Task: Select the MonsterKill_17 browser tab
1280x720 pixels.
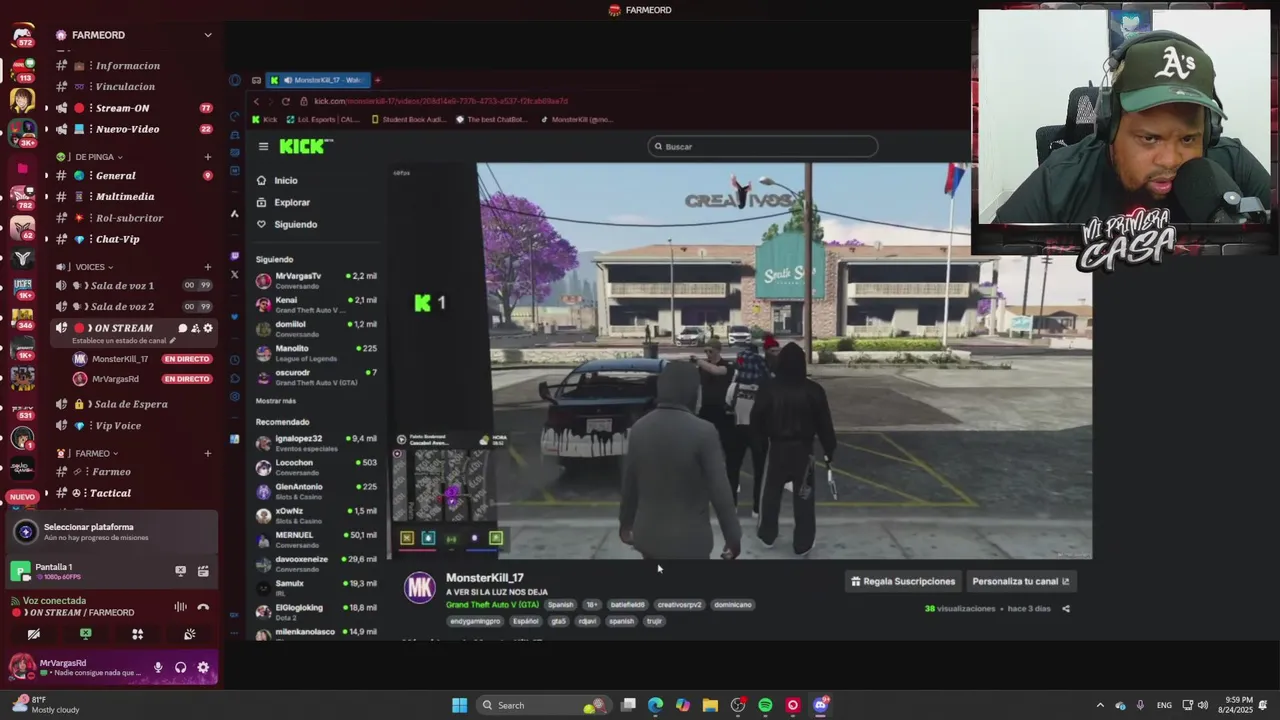Action: click(x=319, y=80)
